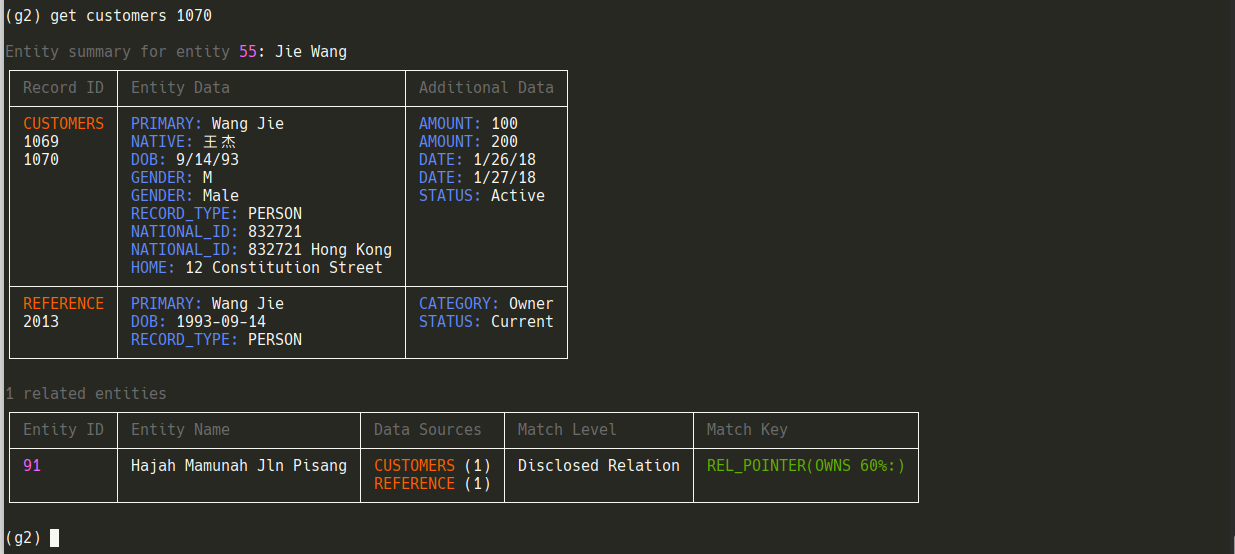Screen dimensions: 1235x554
Task: Click the 'Match Level' column header
Action: 567,430
